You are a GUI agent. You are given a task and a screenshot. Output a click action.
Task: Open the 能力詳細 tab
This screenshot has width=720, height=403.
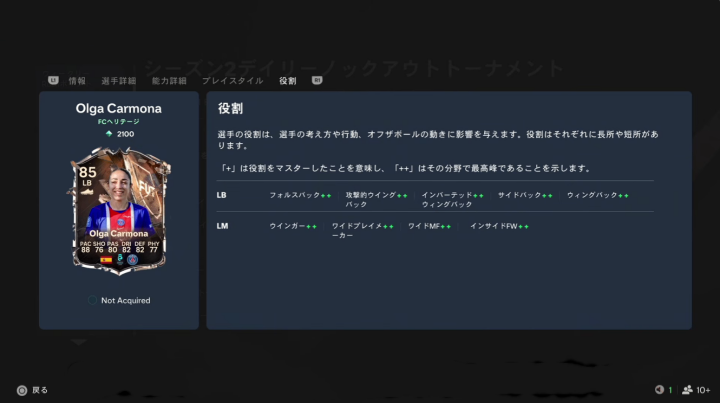pyautogui.click(x=169, y=81)
